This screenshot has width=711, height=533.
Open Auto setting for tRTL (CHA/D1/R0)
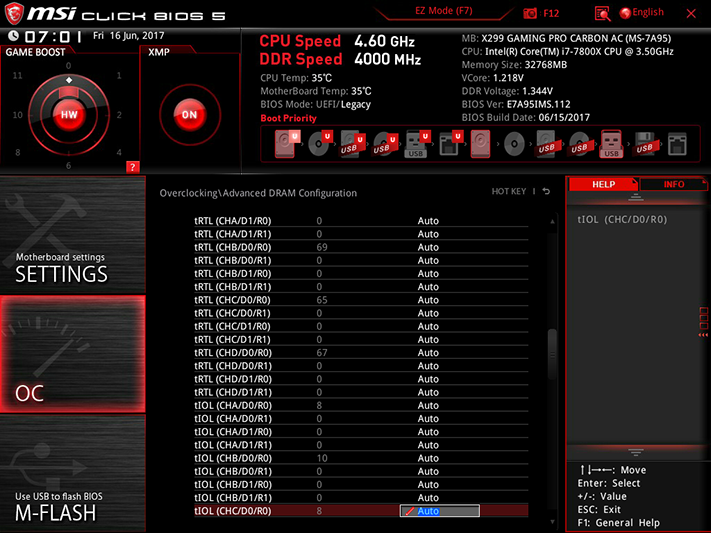(x=428, y=221)
